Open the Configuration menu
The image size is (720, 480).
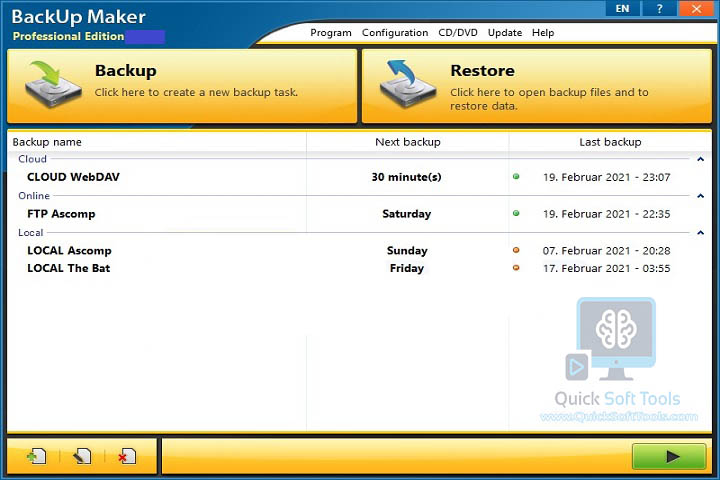[x=395, y=33]
